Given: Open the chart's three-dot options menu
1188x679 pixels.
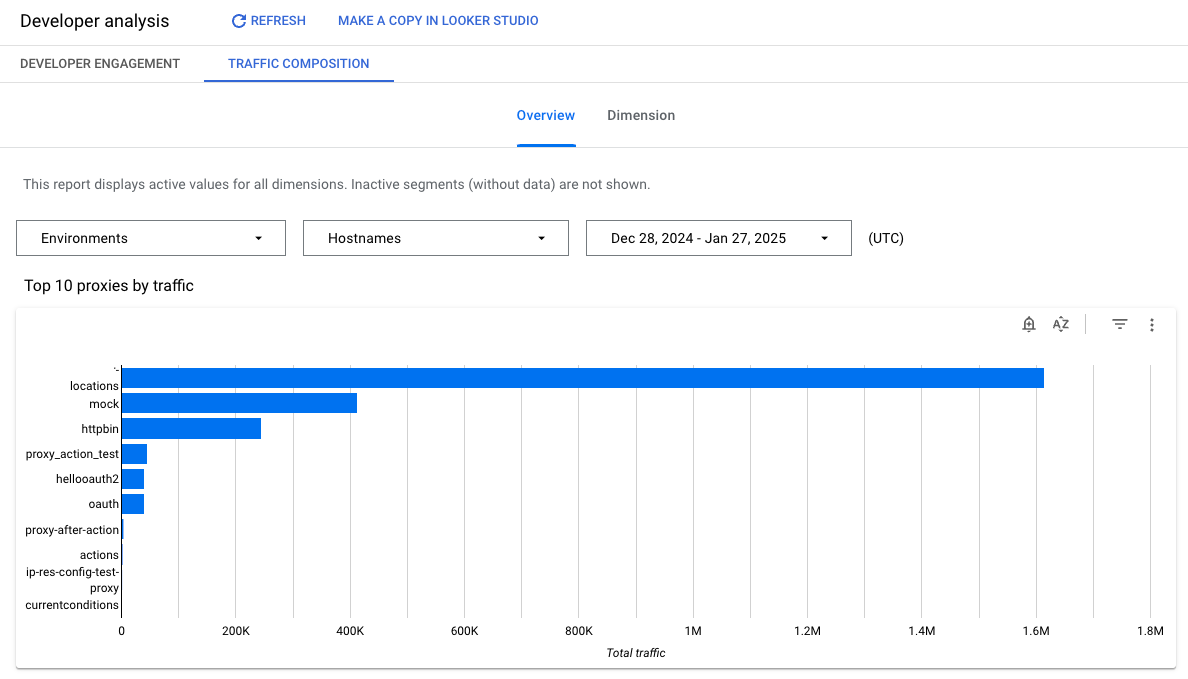Looking at the screenshot, I should click(1152, 324).
